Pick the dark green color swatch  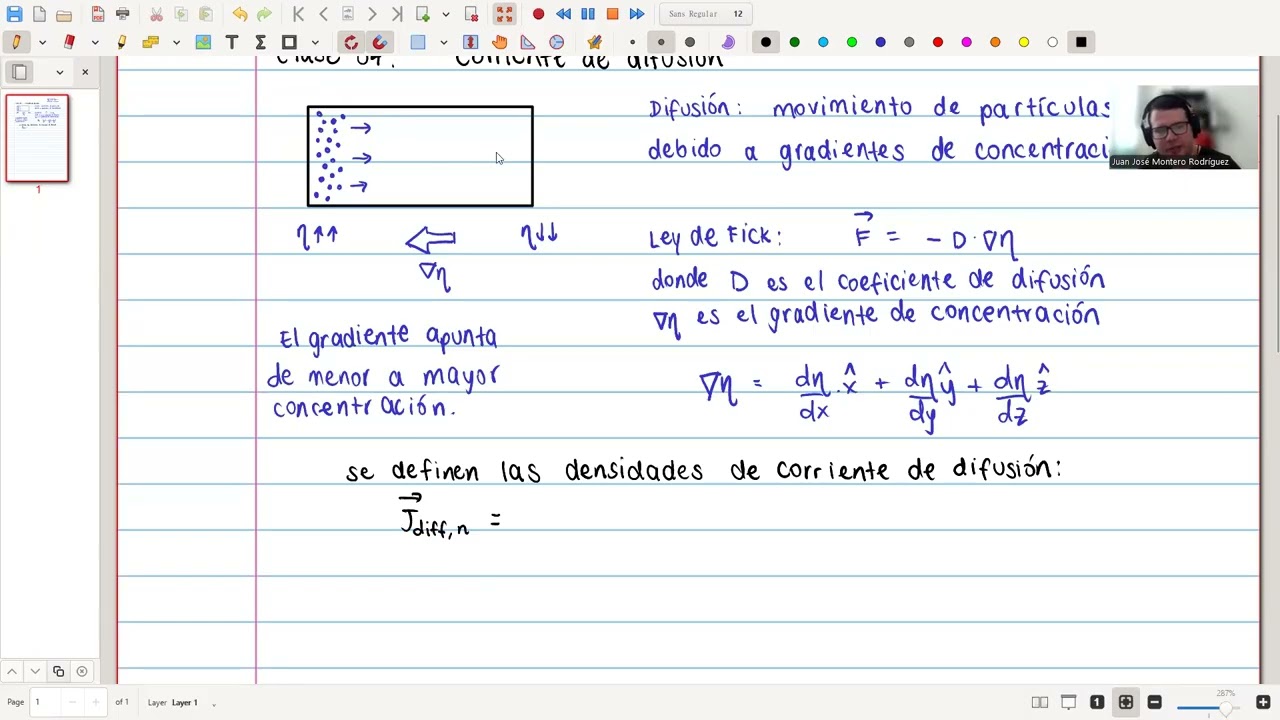click(794, 42)
